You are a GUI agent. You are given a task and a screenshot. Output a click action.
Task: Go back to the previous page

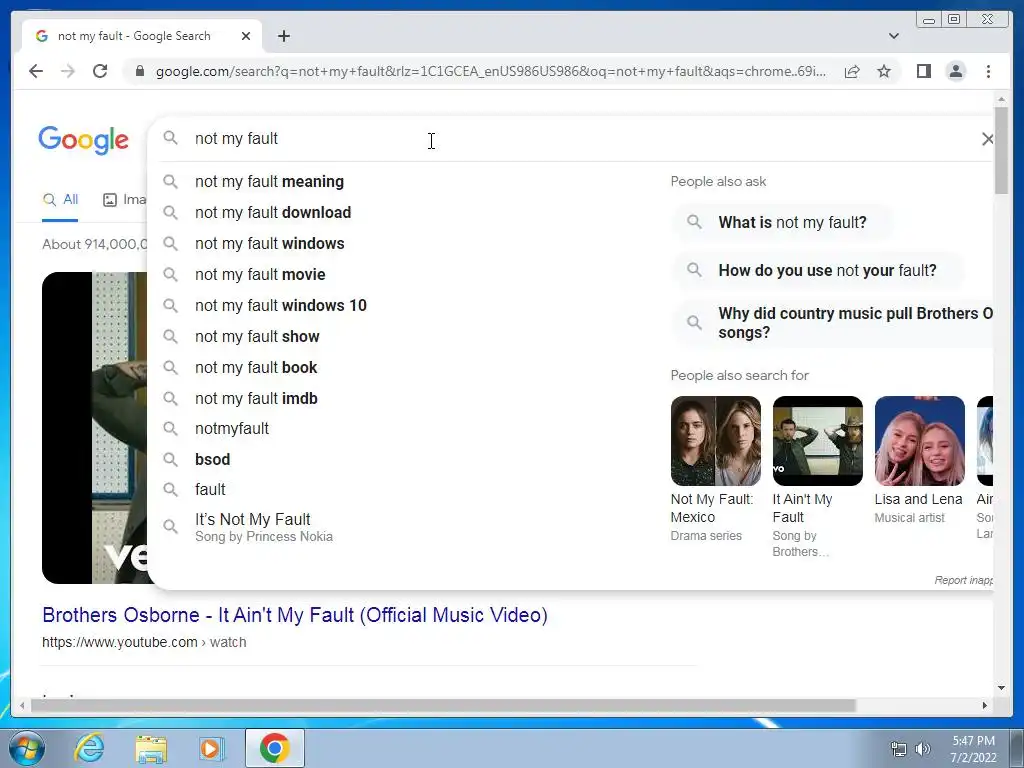[x=36, y=71]
